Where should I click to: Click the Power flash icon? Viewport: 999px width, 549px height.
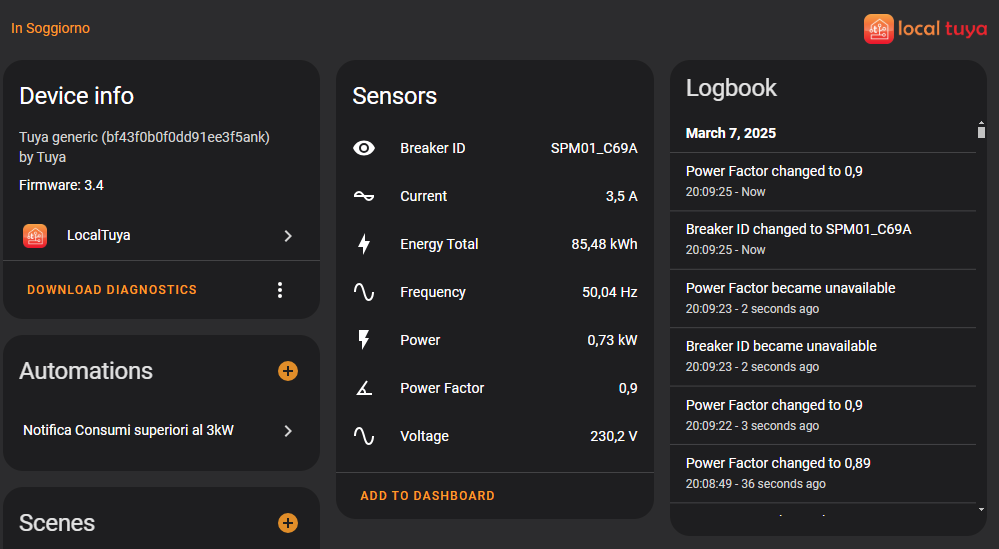tap(364, 340)
